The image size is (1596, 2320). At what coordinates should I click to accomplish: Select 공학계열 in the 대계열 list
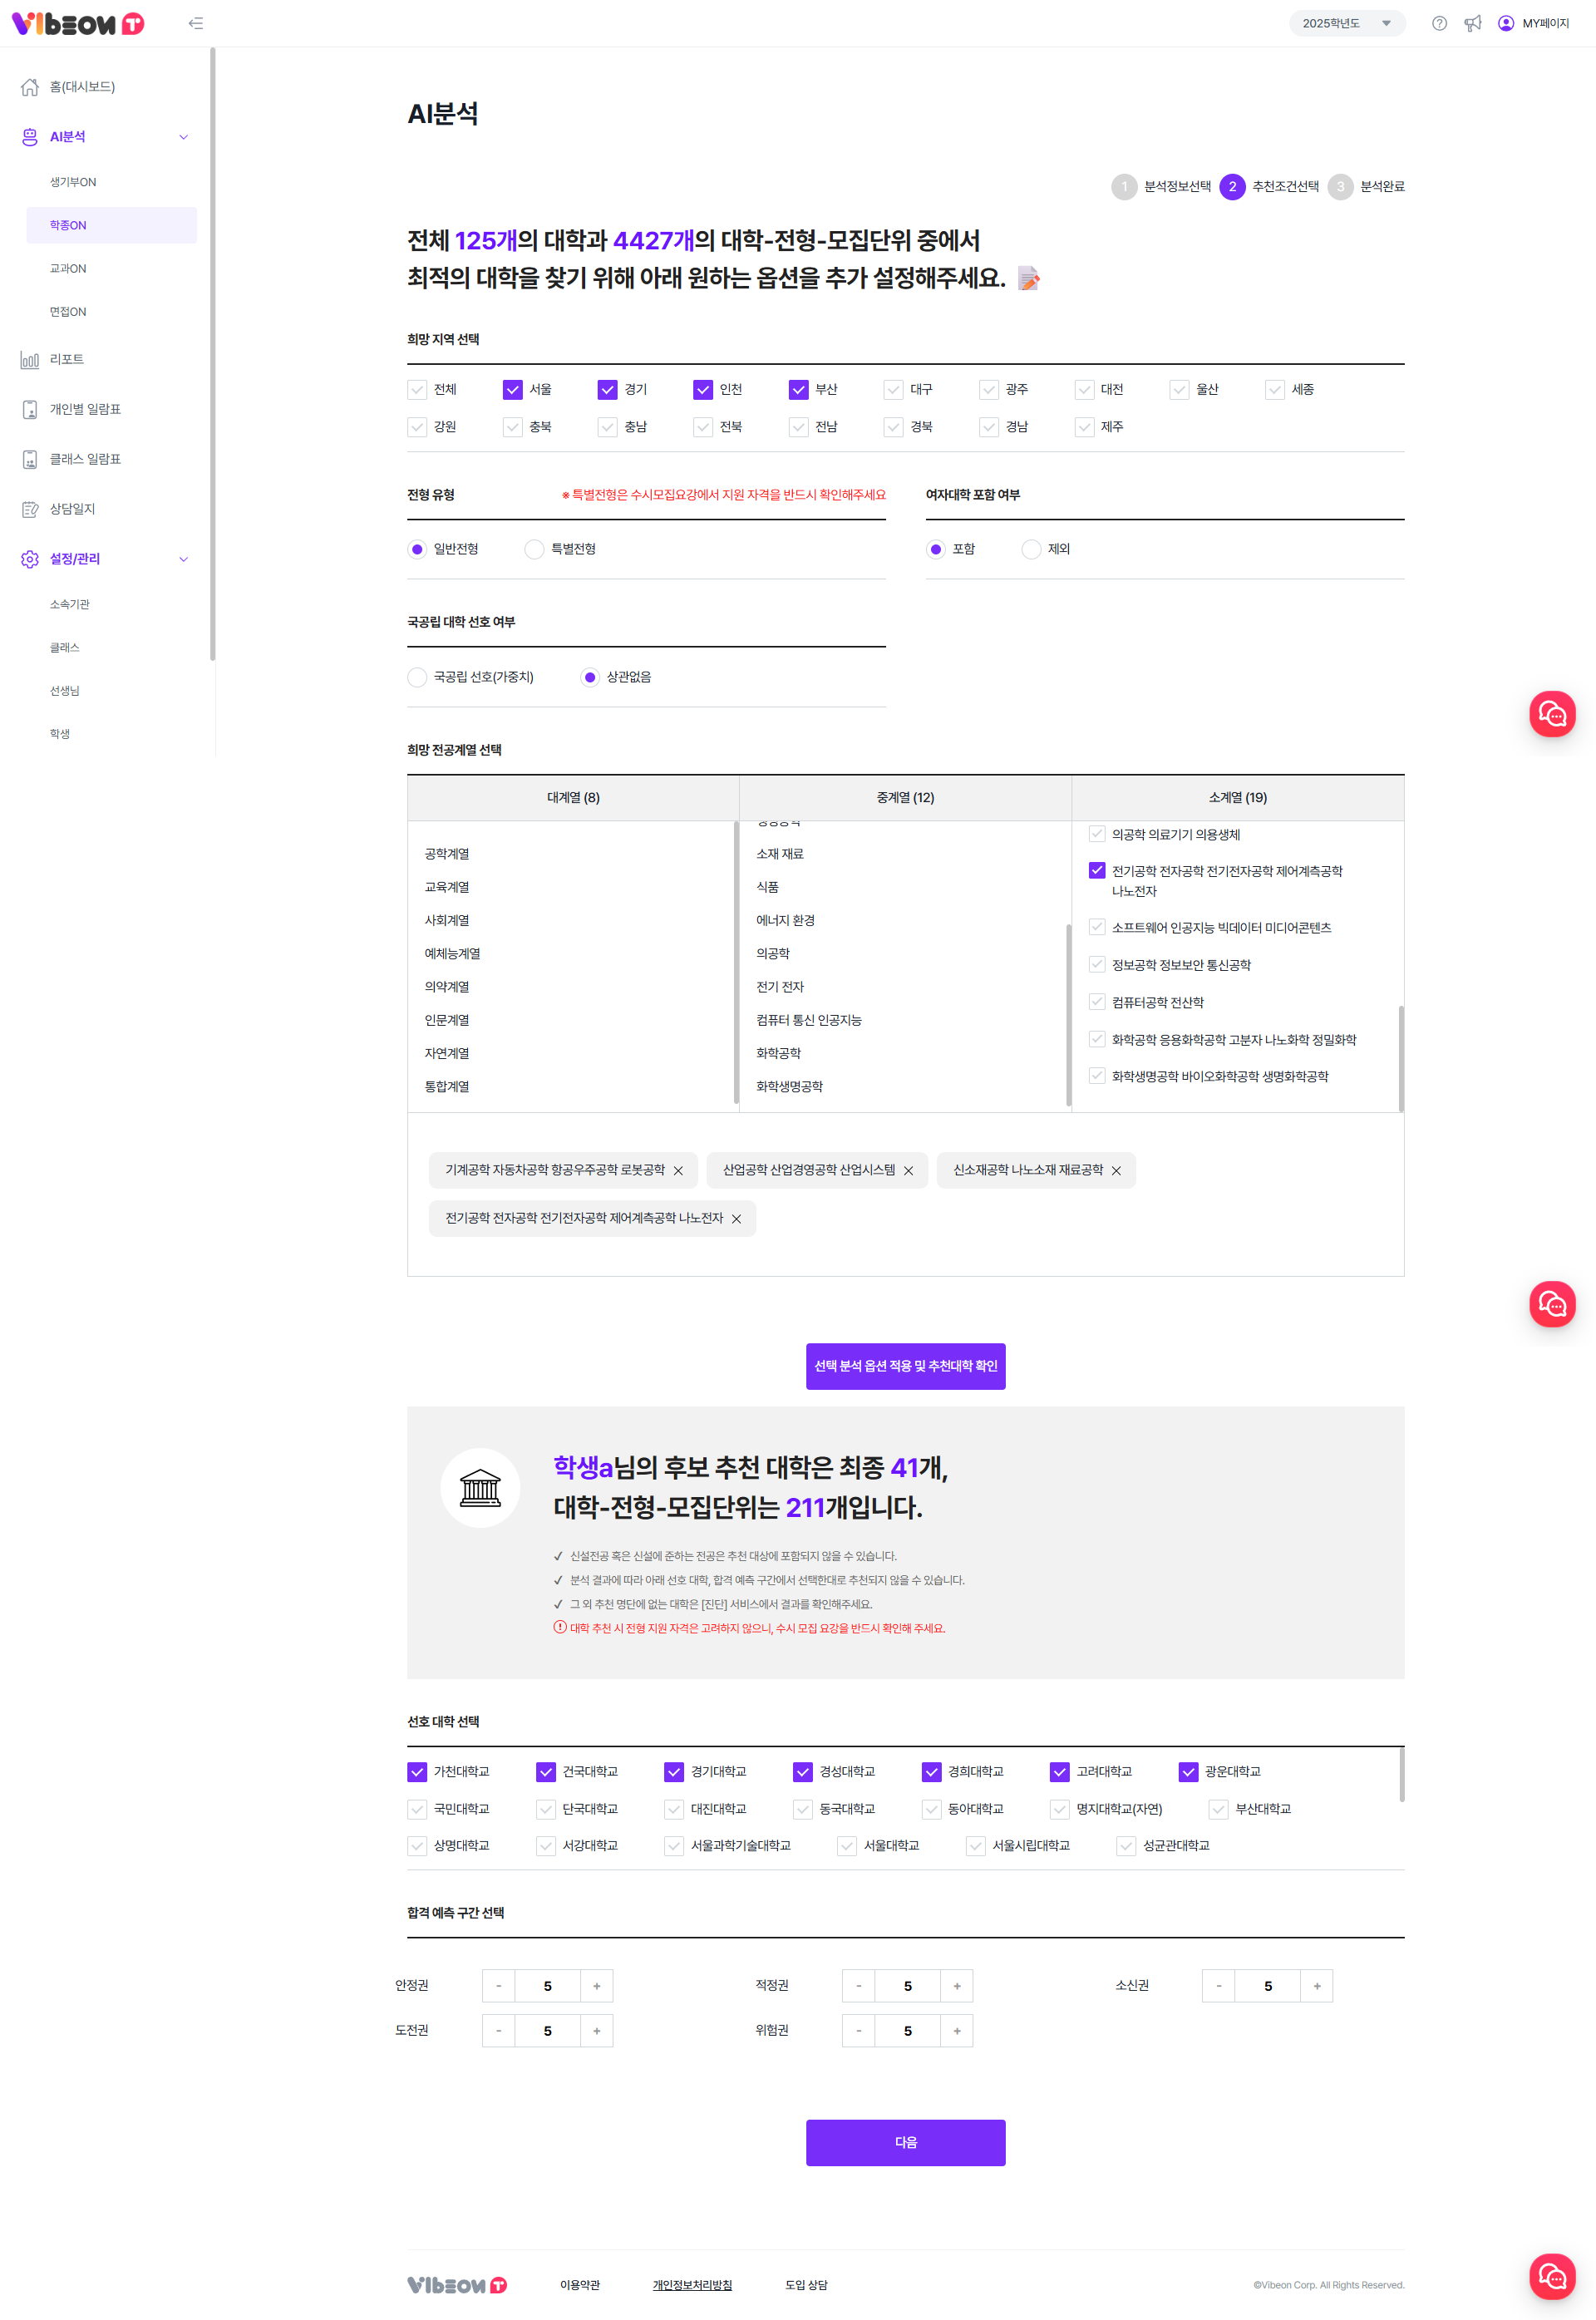click(x=447, y=854)
